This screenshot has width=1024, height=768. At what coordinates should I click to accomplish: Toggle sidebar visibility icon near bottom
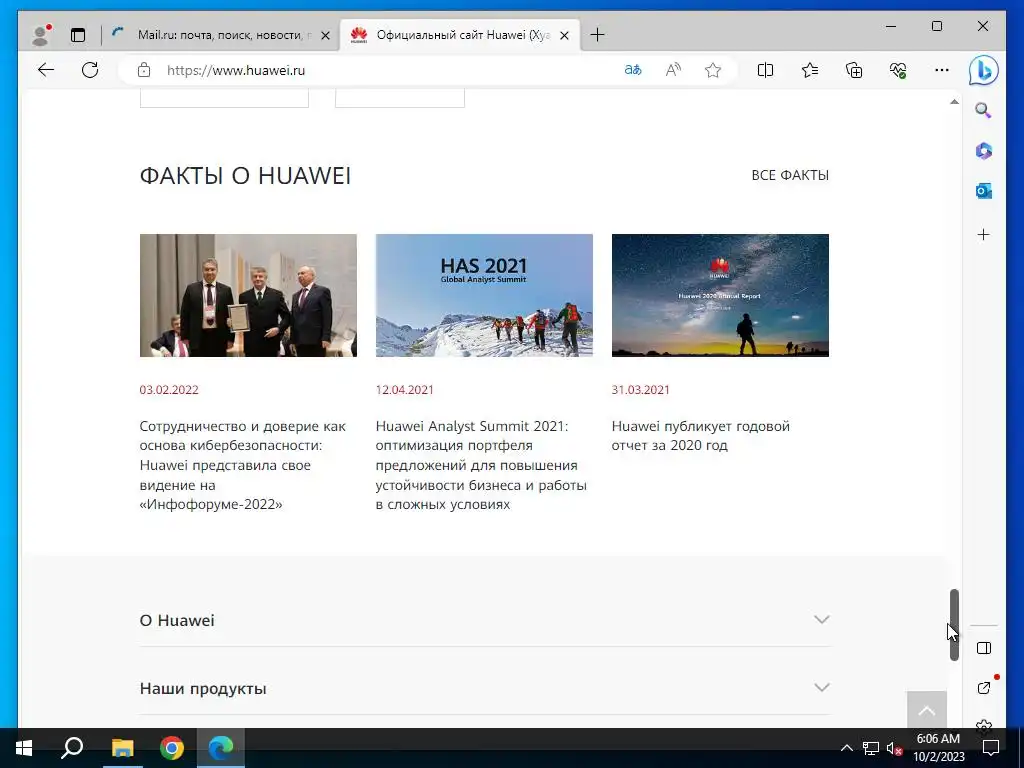coord(984,648)
